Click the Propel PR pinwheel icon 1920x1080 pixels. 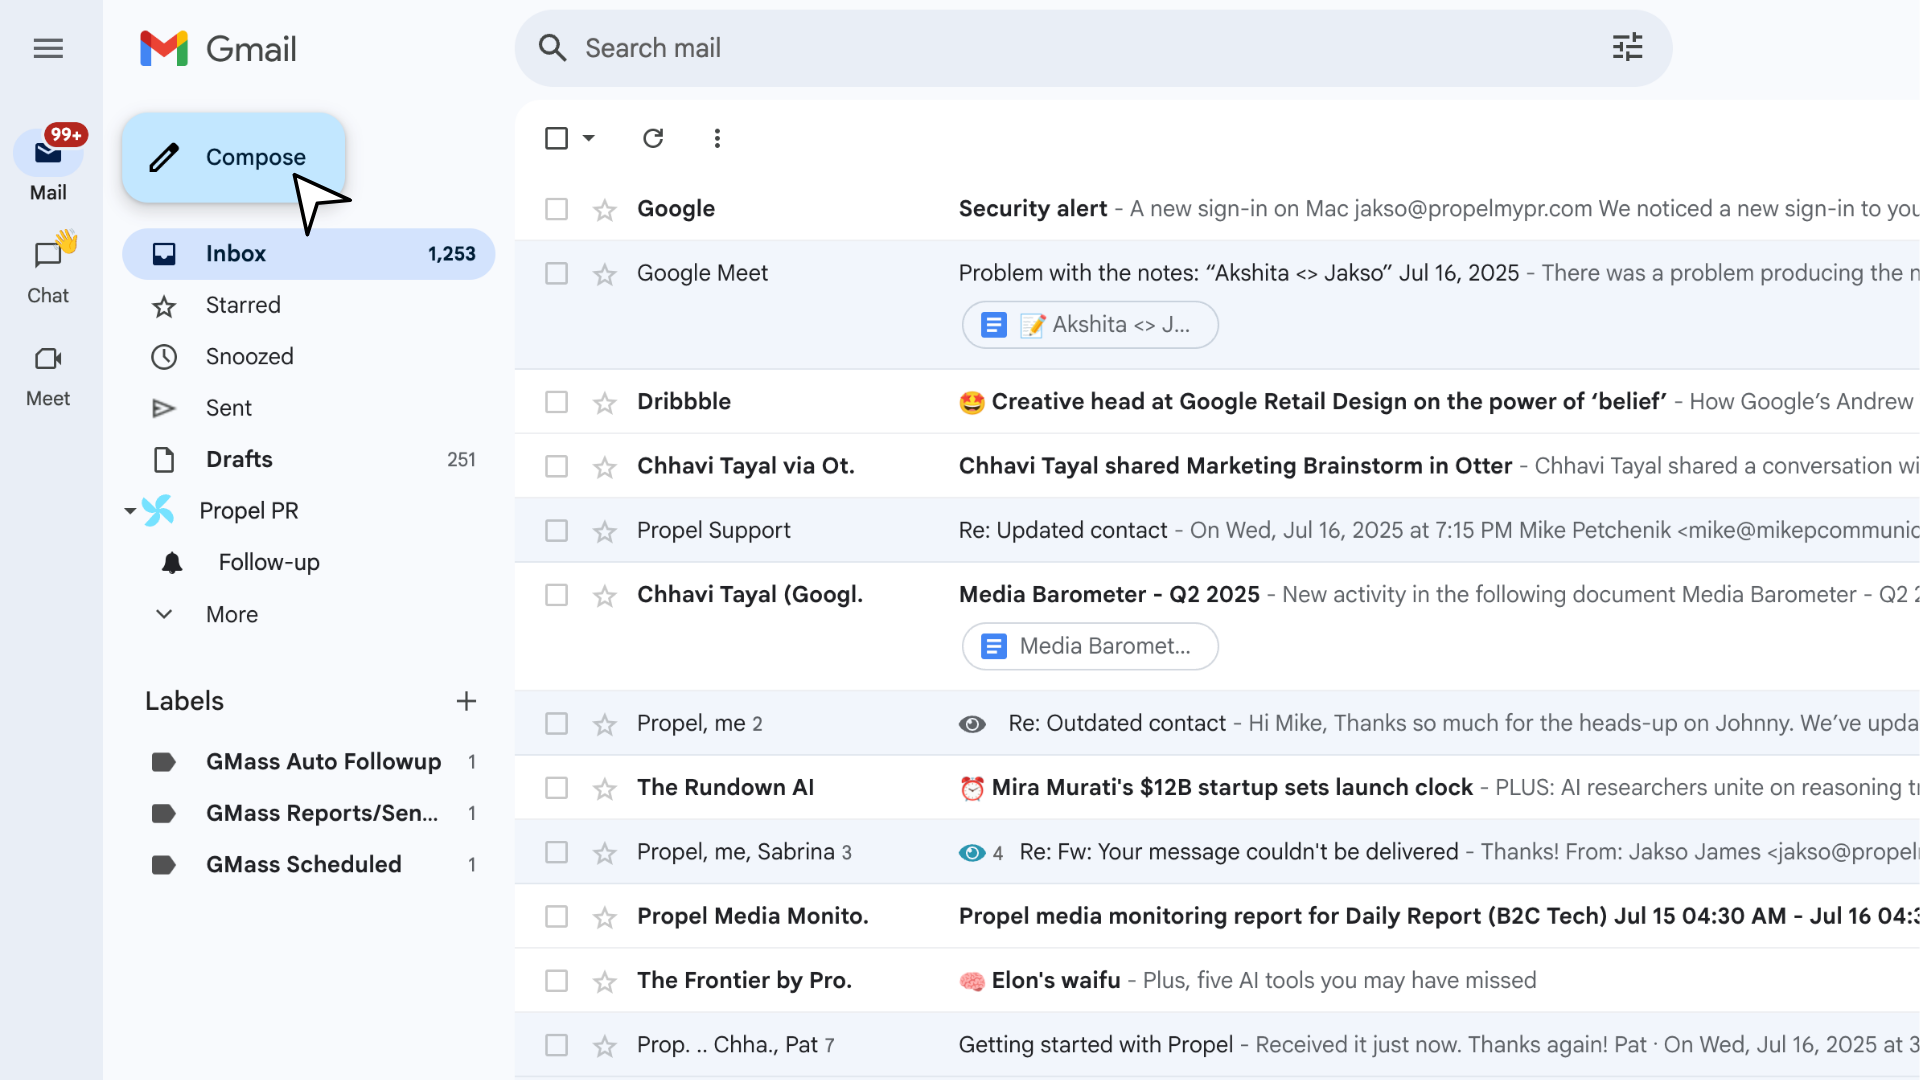coord(158,510)
